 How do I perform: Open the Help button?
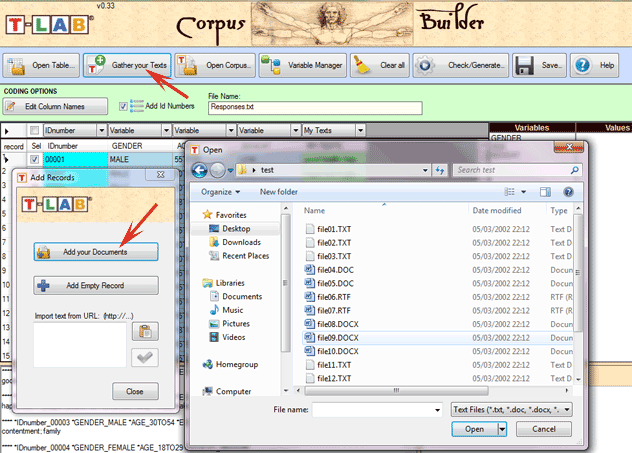[595, 66]
